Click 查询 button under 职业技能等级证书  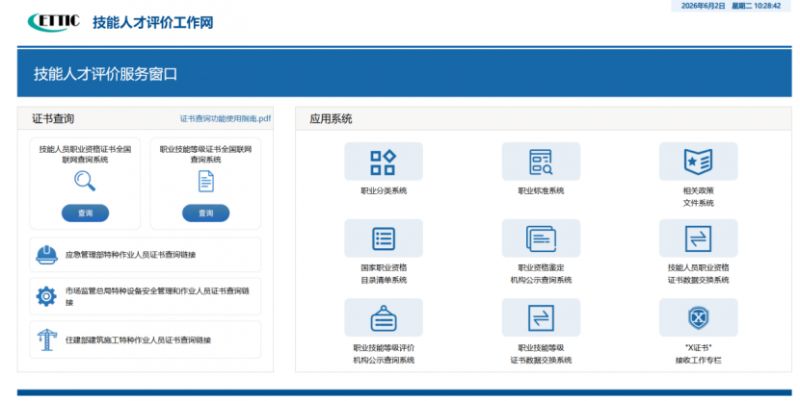[x=206, y=213]
